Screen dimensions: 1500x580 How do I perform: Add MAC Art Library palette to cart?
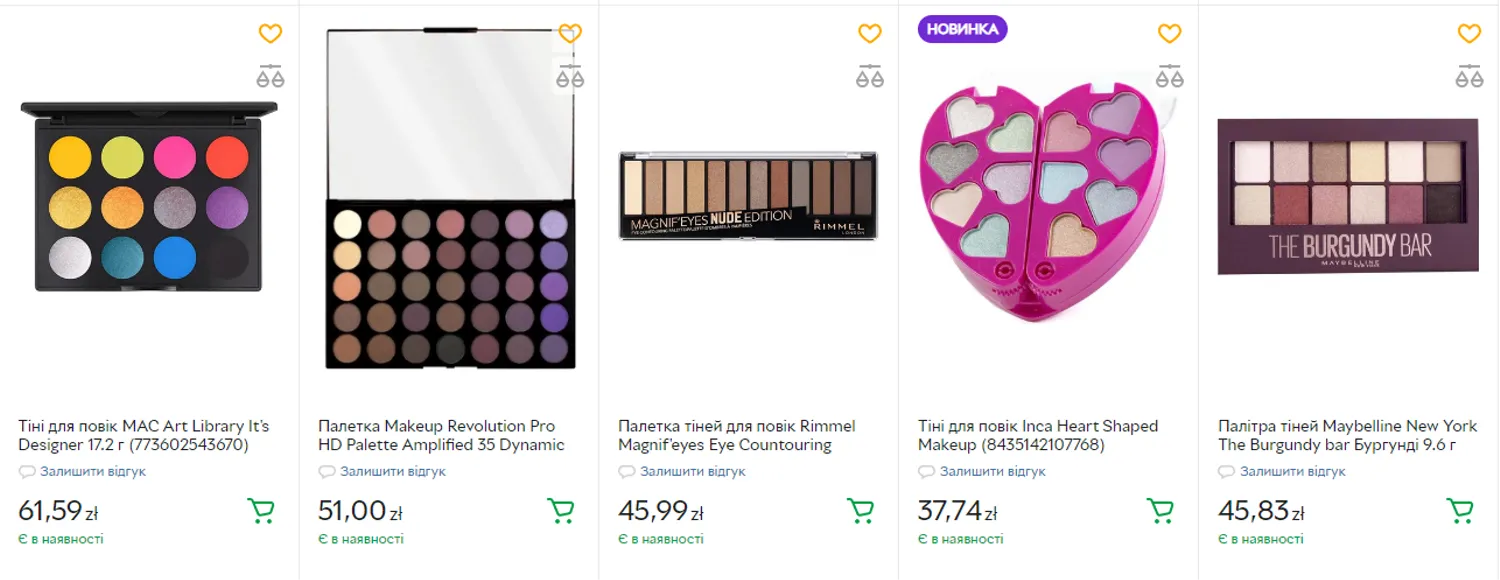261,511
